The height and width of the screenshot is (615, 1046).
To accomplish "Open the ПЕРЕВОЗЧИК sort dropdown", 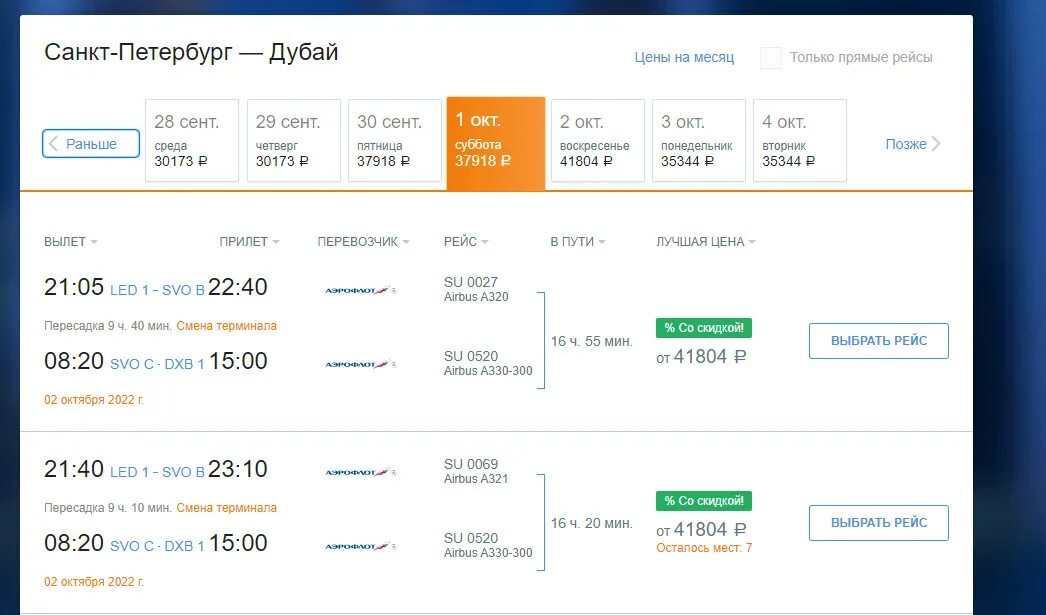I will pos(364,241).
